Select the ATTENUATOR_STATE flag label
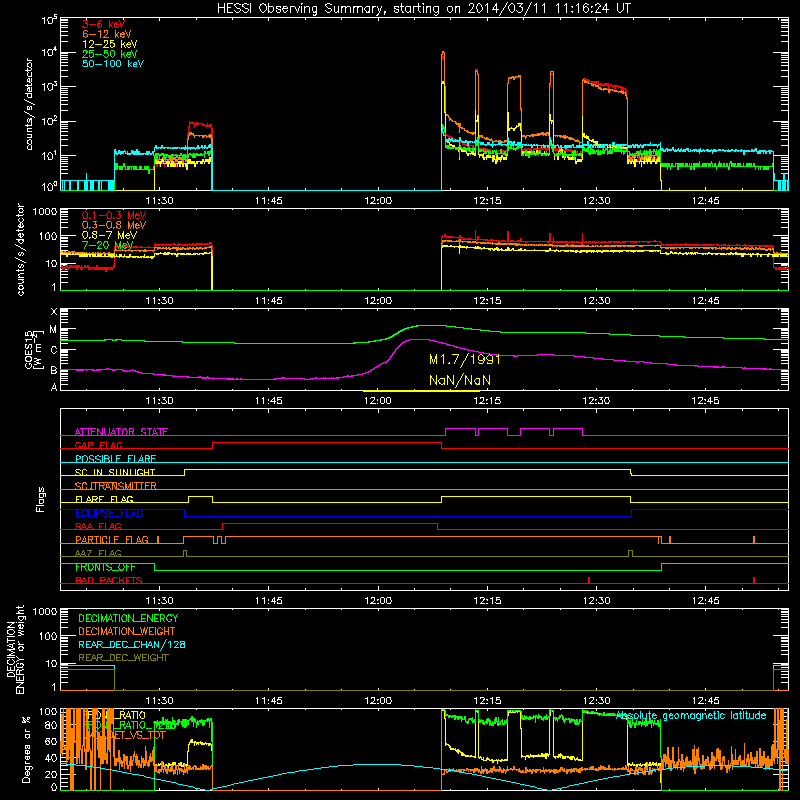 pos(121,432)
